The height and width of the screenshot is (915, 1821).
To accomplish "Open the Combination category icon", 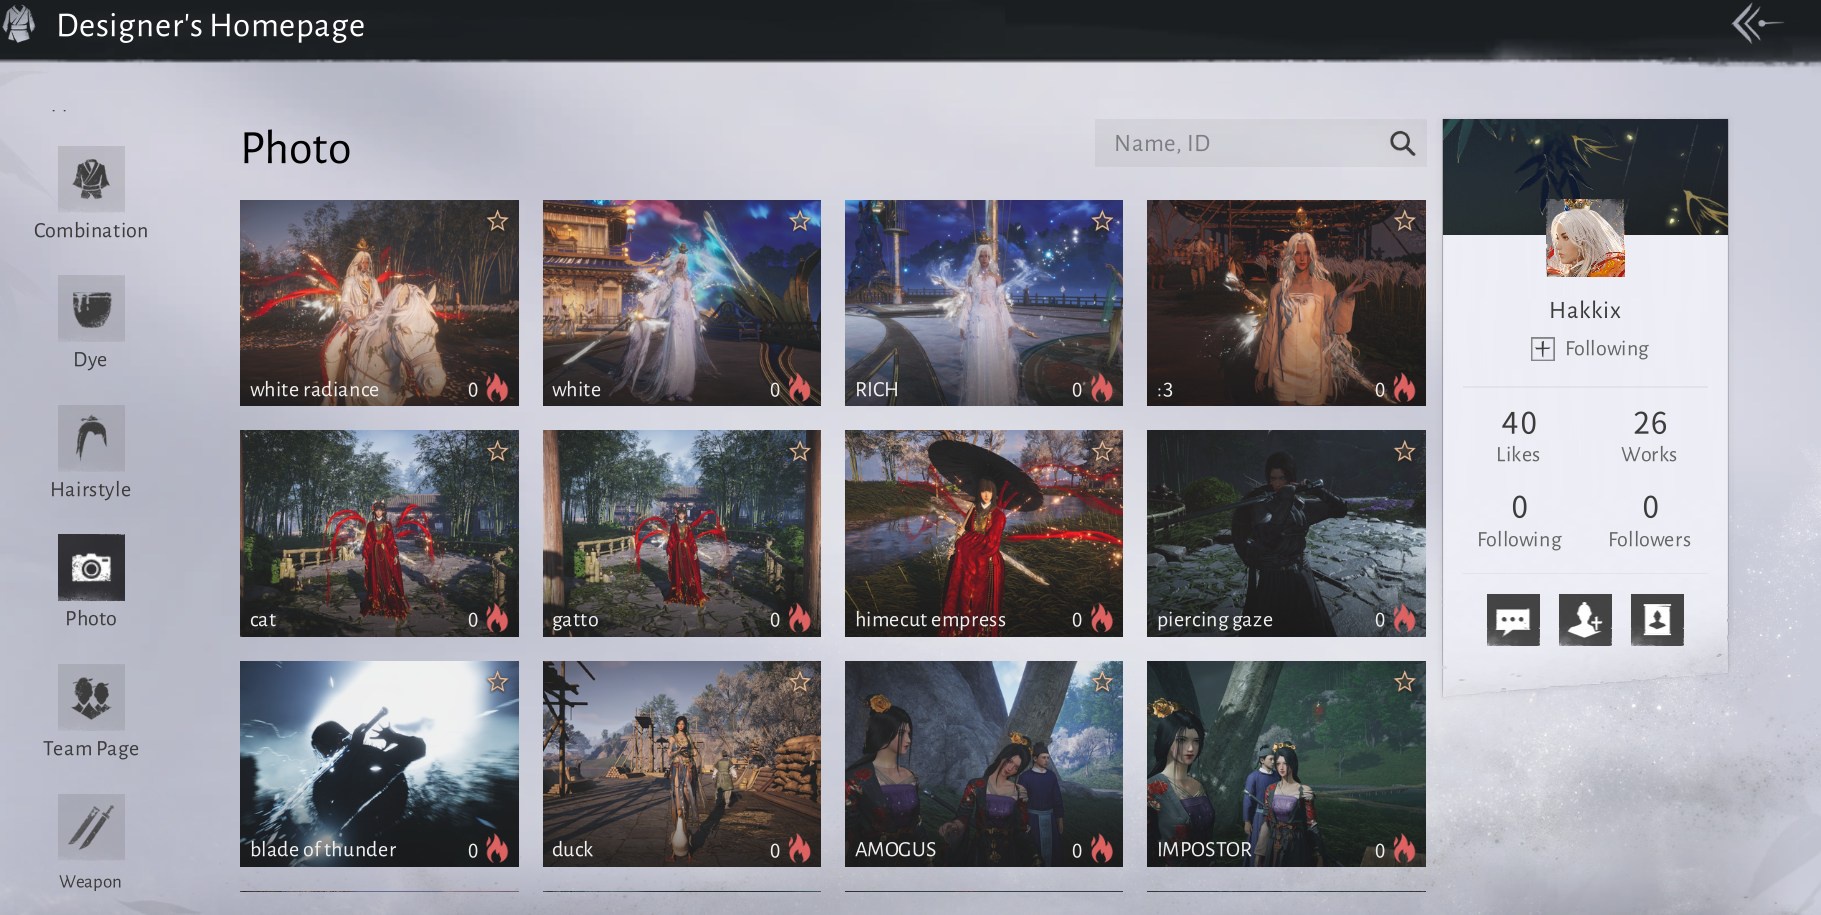I will 91,179.
